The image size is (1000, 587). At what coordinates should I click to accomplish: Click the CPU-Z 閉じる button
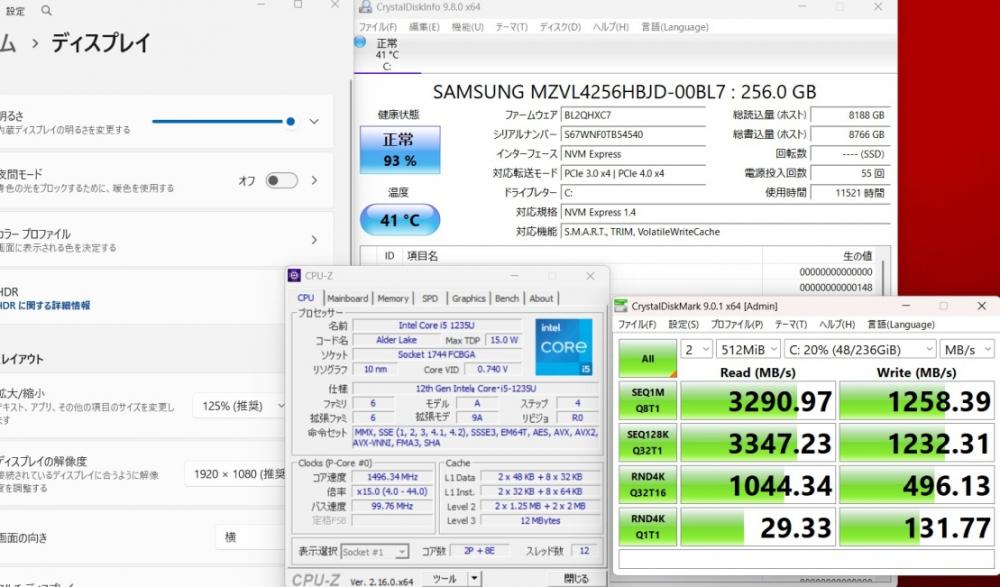(x=577, y=579)
